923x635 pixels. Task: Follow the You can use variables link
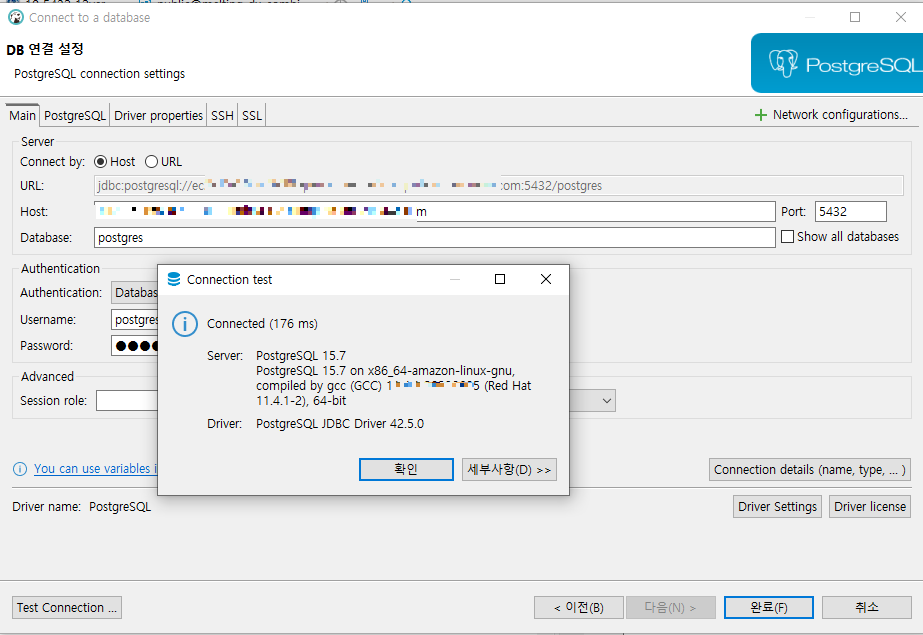[95, 469]
